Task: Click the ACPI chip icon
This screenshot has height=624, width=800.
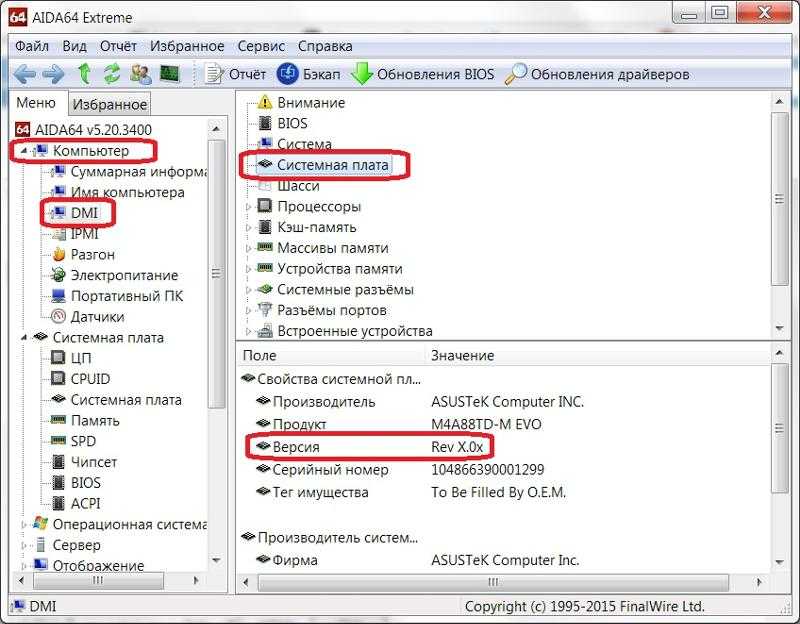Action: [59, 503]
